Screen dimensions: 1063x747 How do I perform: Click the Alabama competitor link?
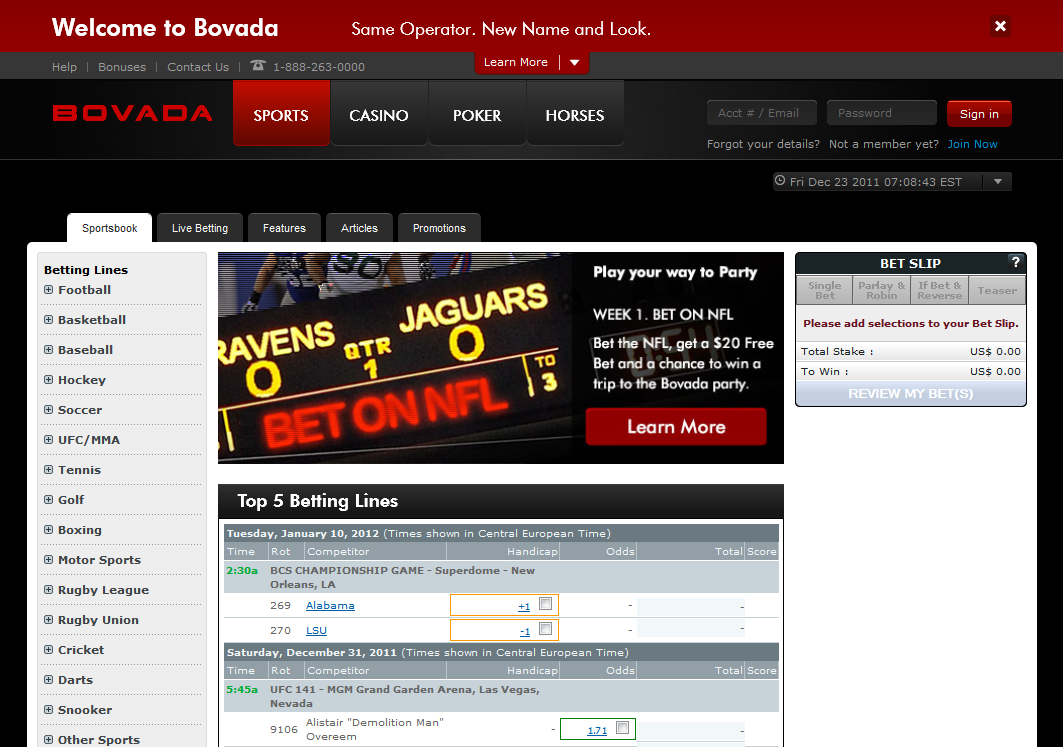[x=330, y=605]
